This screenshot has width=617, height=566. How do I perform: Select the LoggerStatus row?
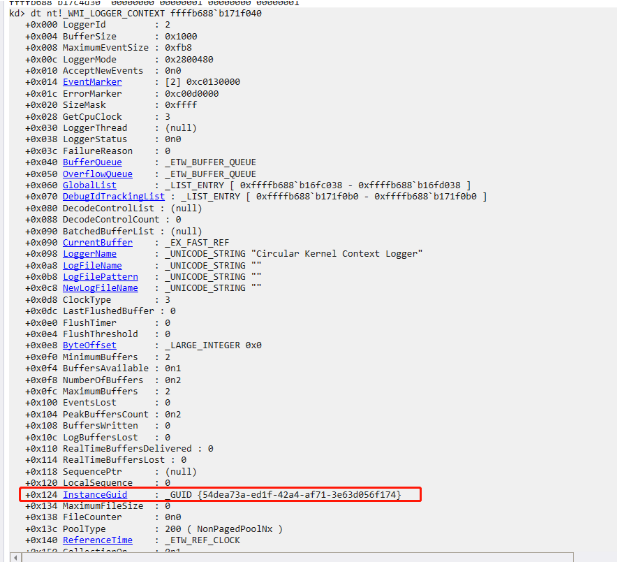tap(103, 139)
